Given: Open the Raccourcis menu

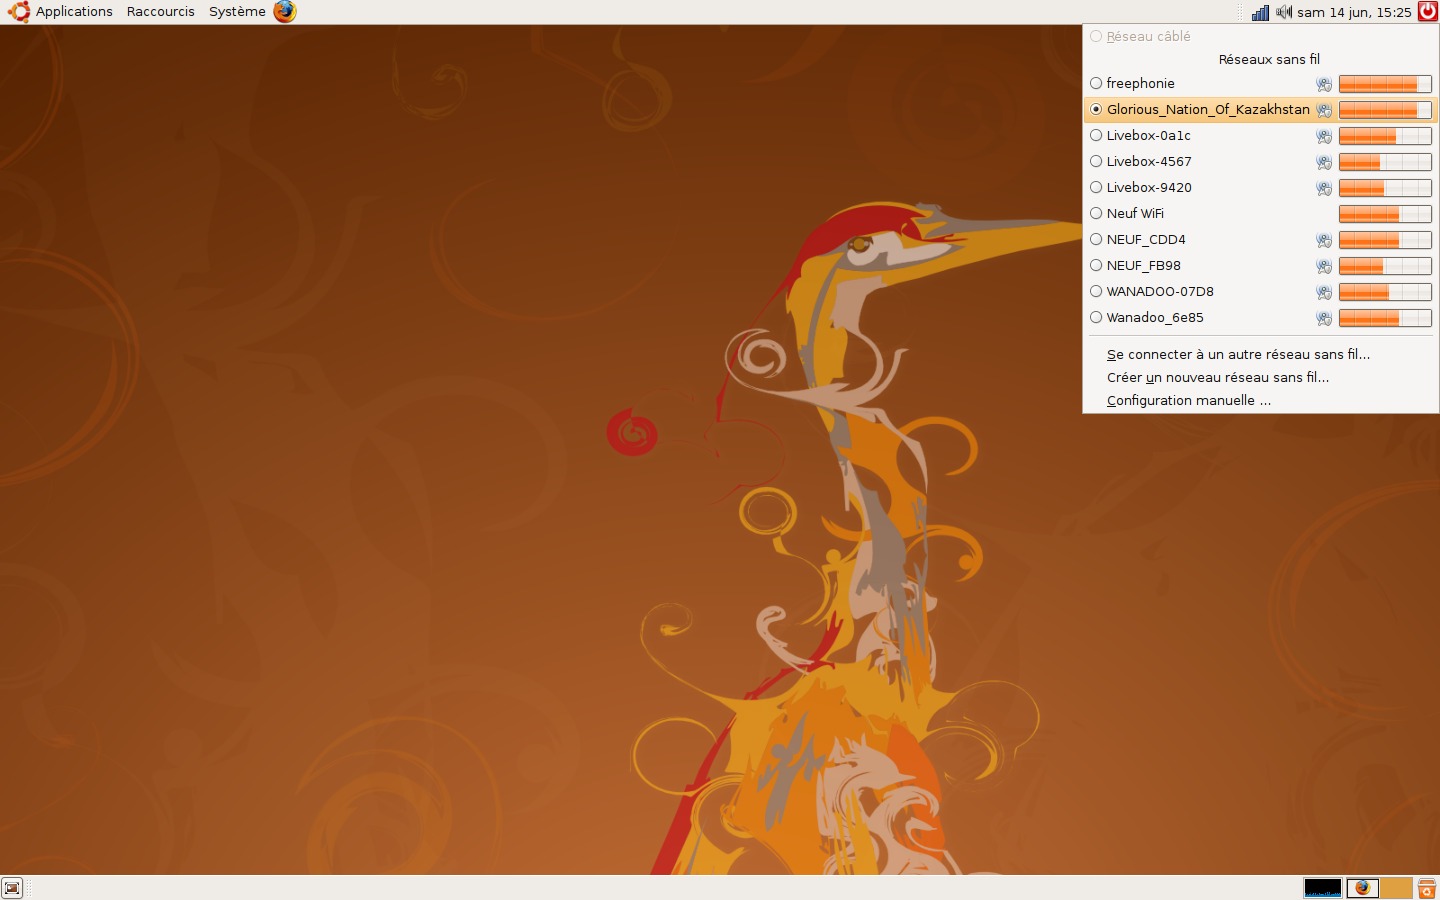Looking at the screenshot, I should [160, 12].
